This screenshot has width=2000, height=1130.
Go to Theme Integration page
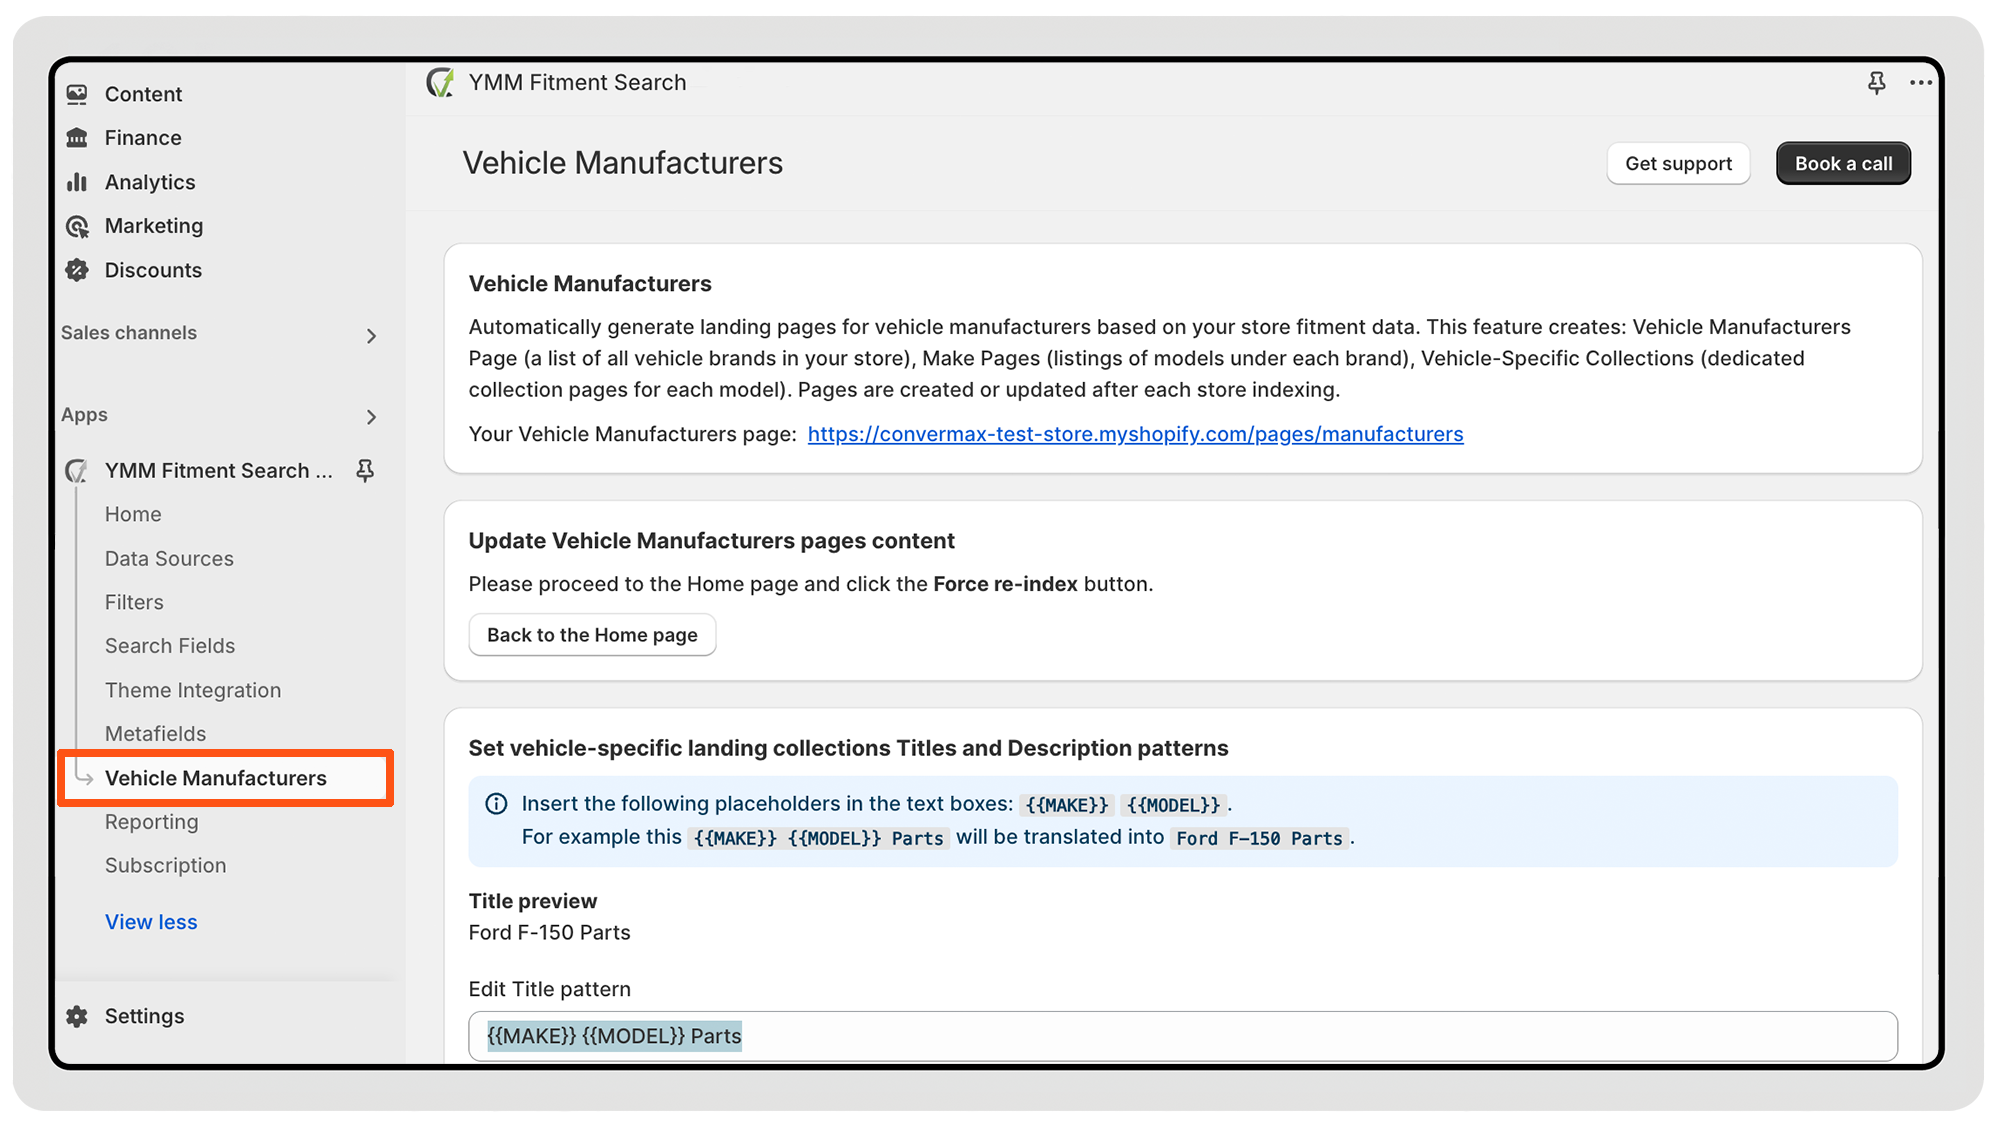click(x=193, y=690)
